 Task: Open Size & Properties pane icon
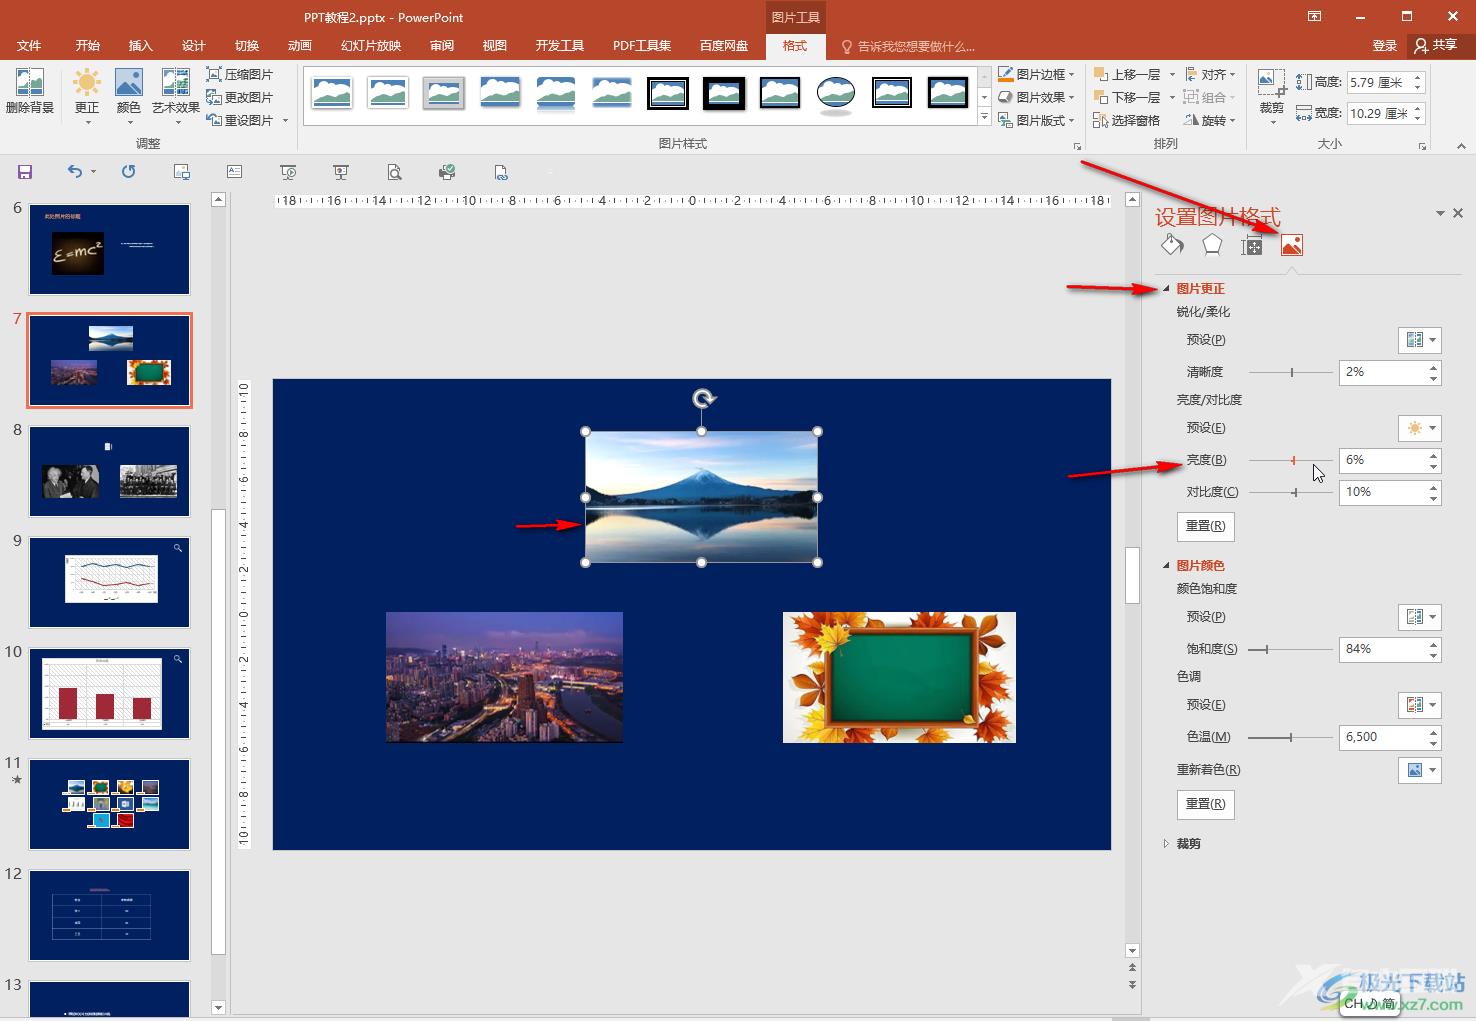tap(1252, 246)
